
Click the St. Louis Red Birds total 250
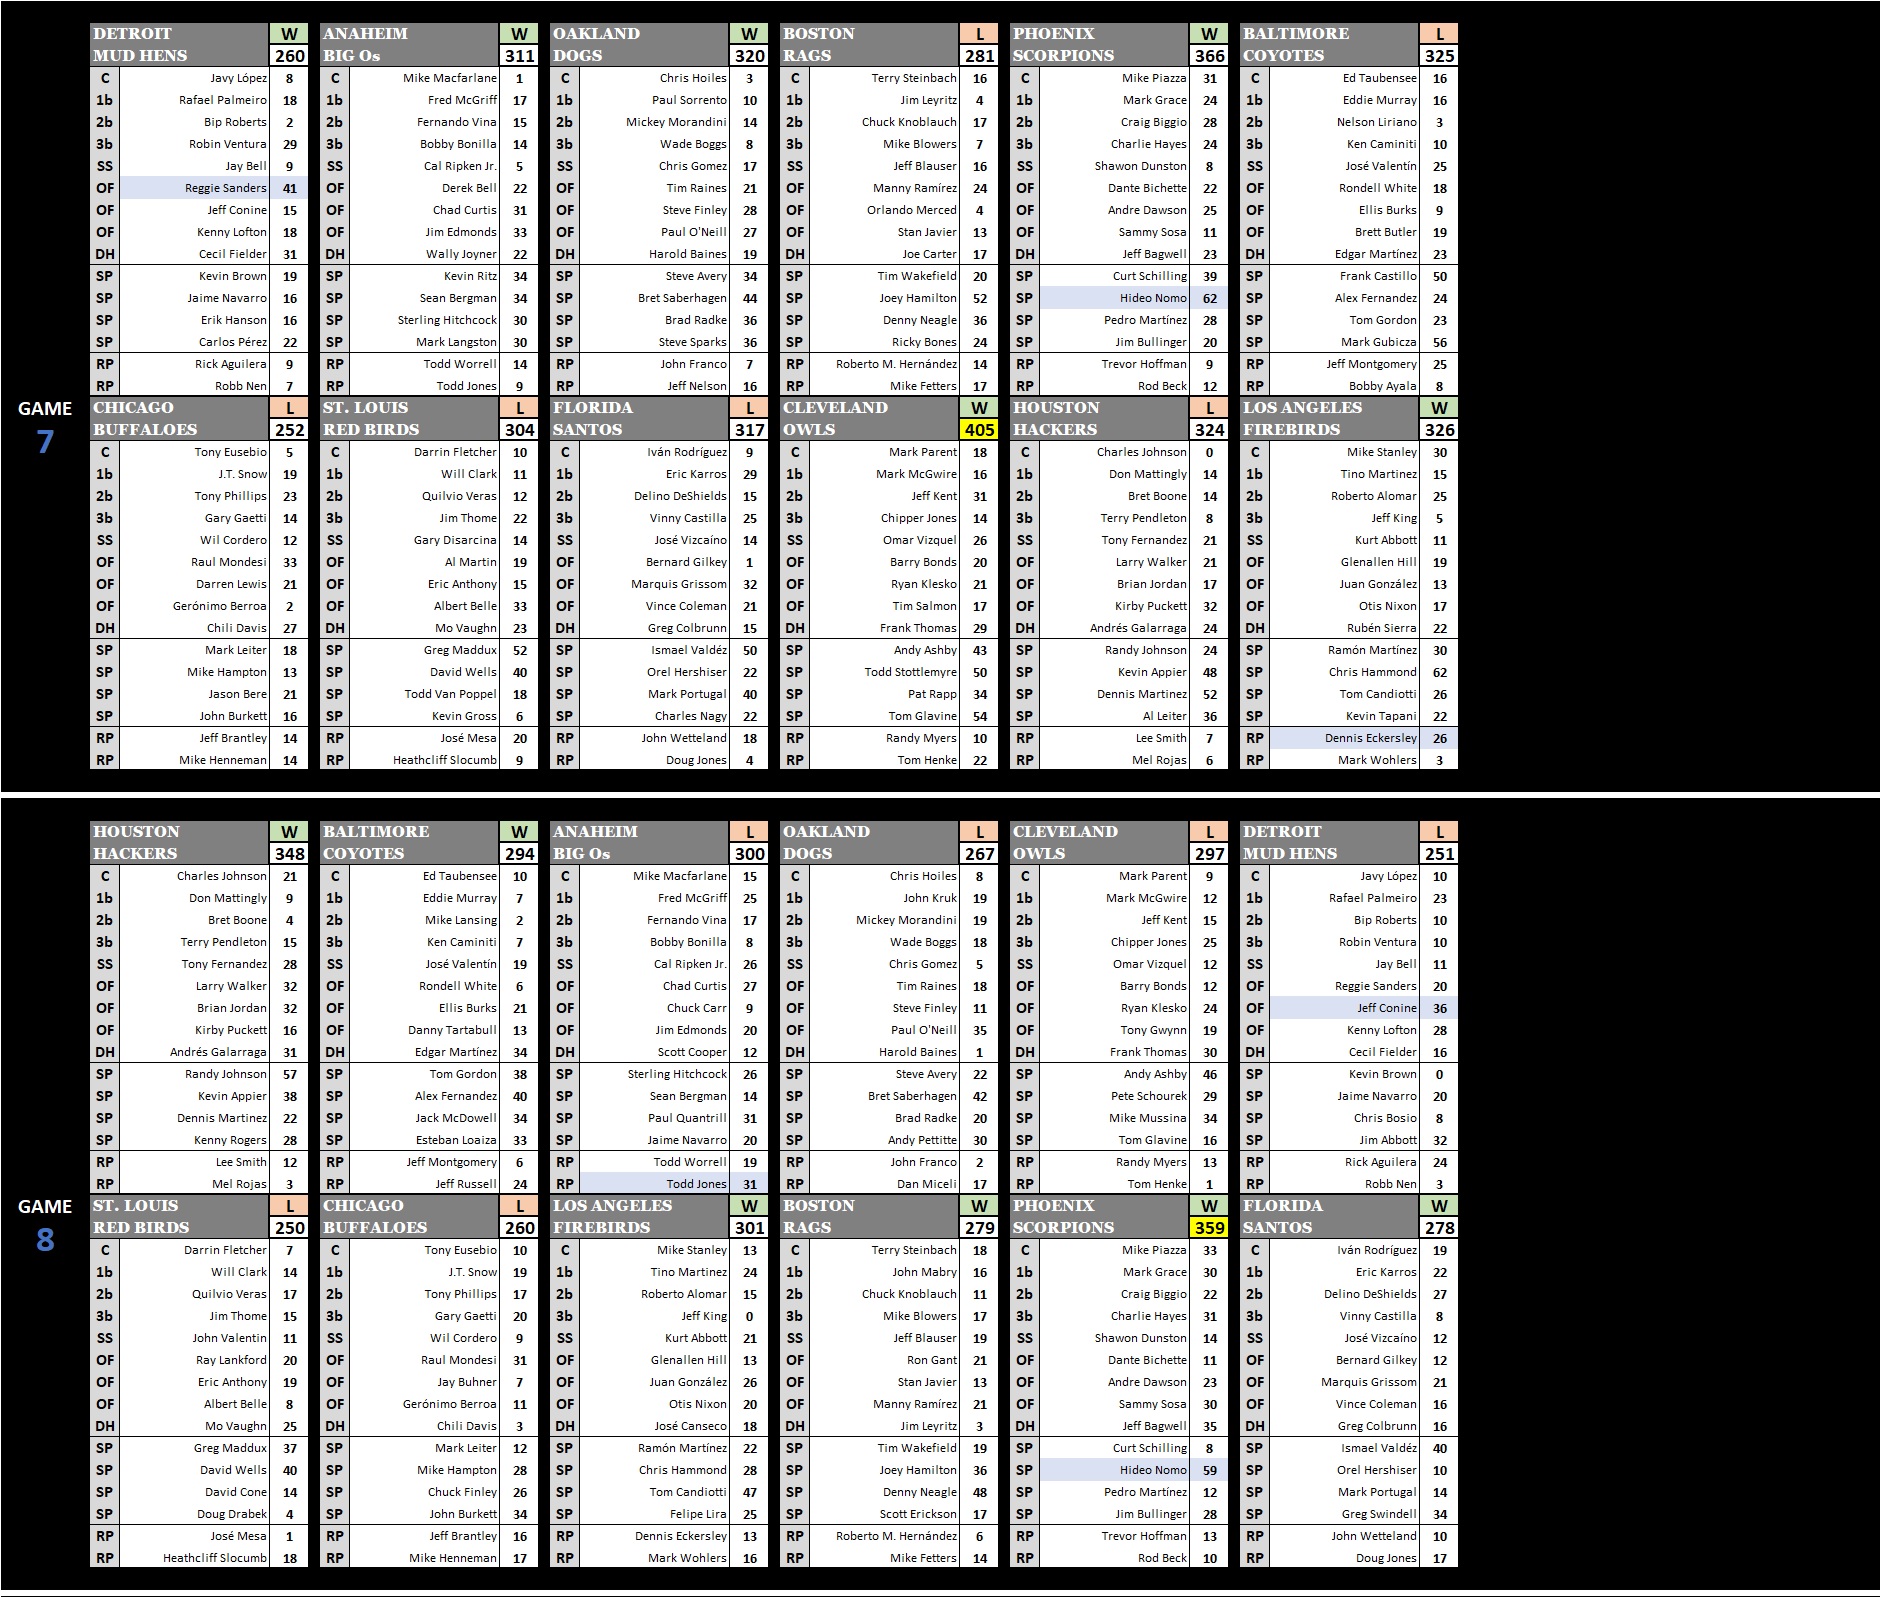click(289, 1228)
